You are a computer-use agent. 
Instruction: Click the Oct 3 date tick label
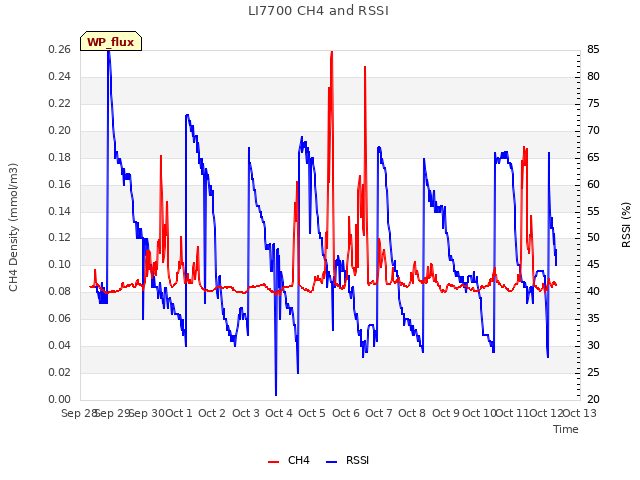point(246,413)
